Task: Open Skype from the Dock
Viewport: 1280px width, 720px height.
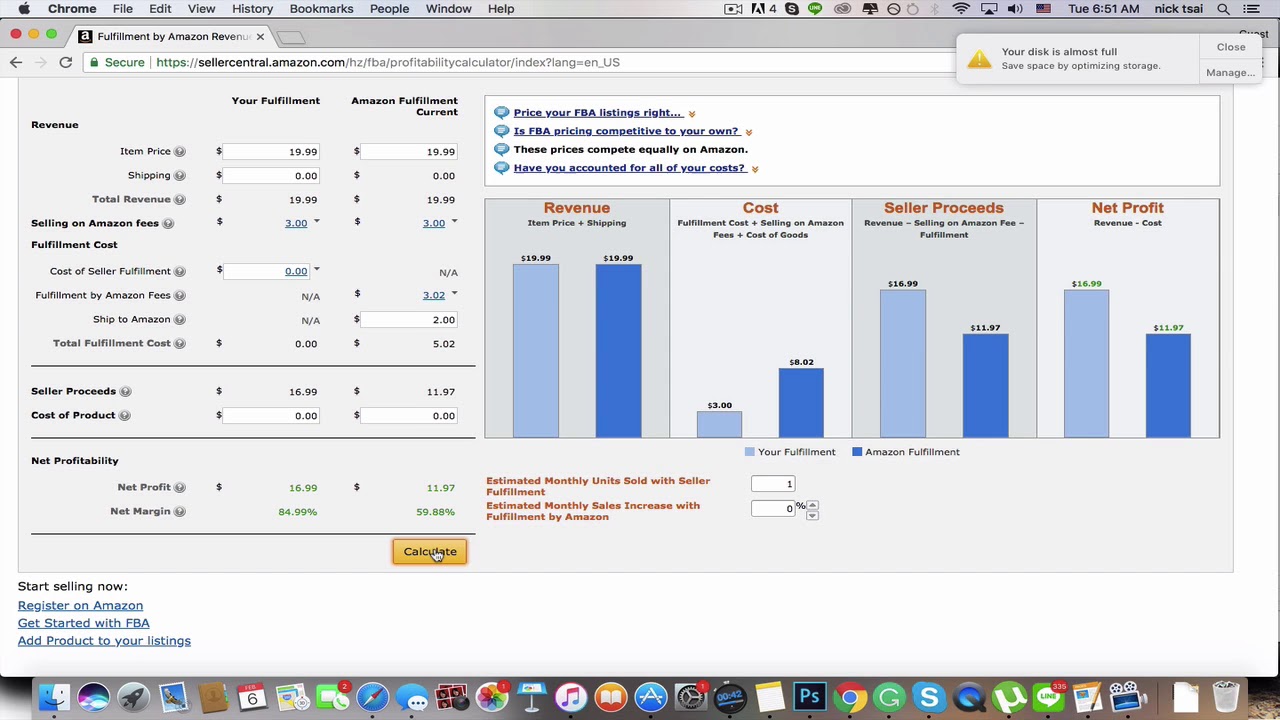Action: pos(929,696)
